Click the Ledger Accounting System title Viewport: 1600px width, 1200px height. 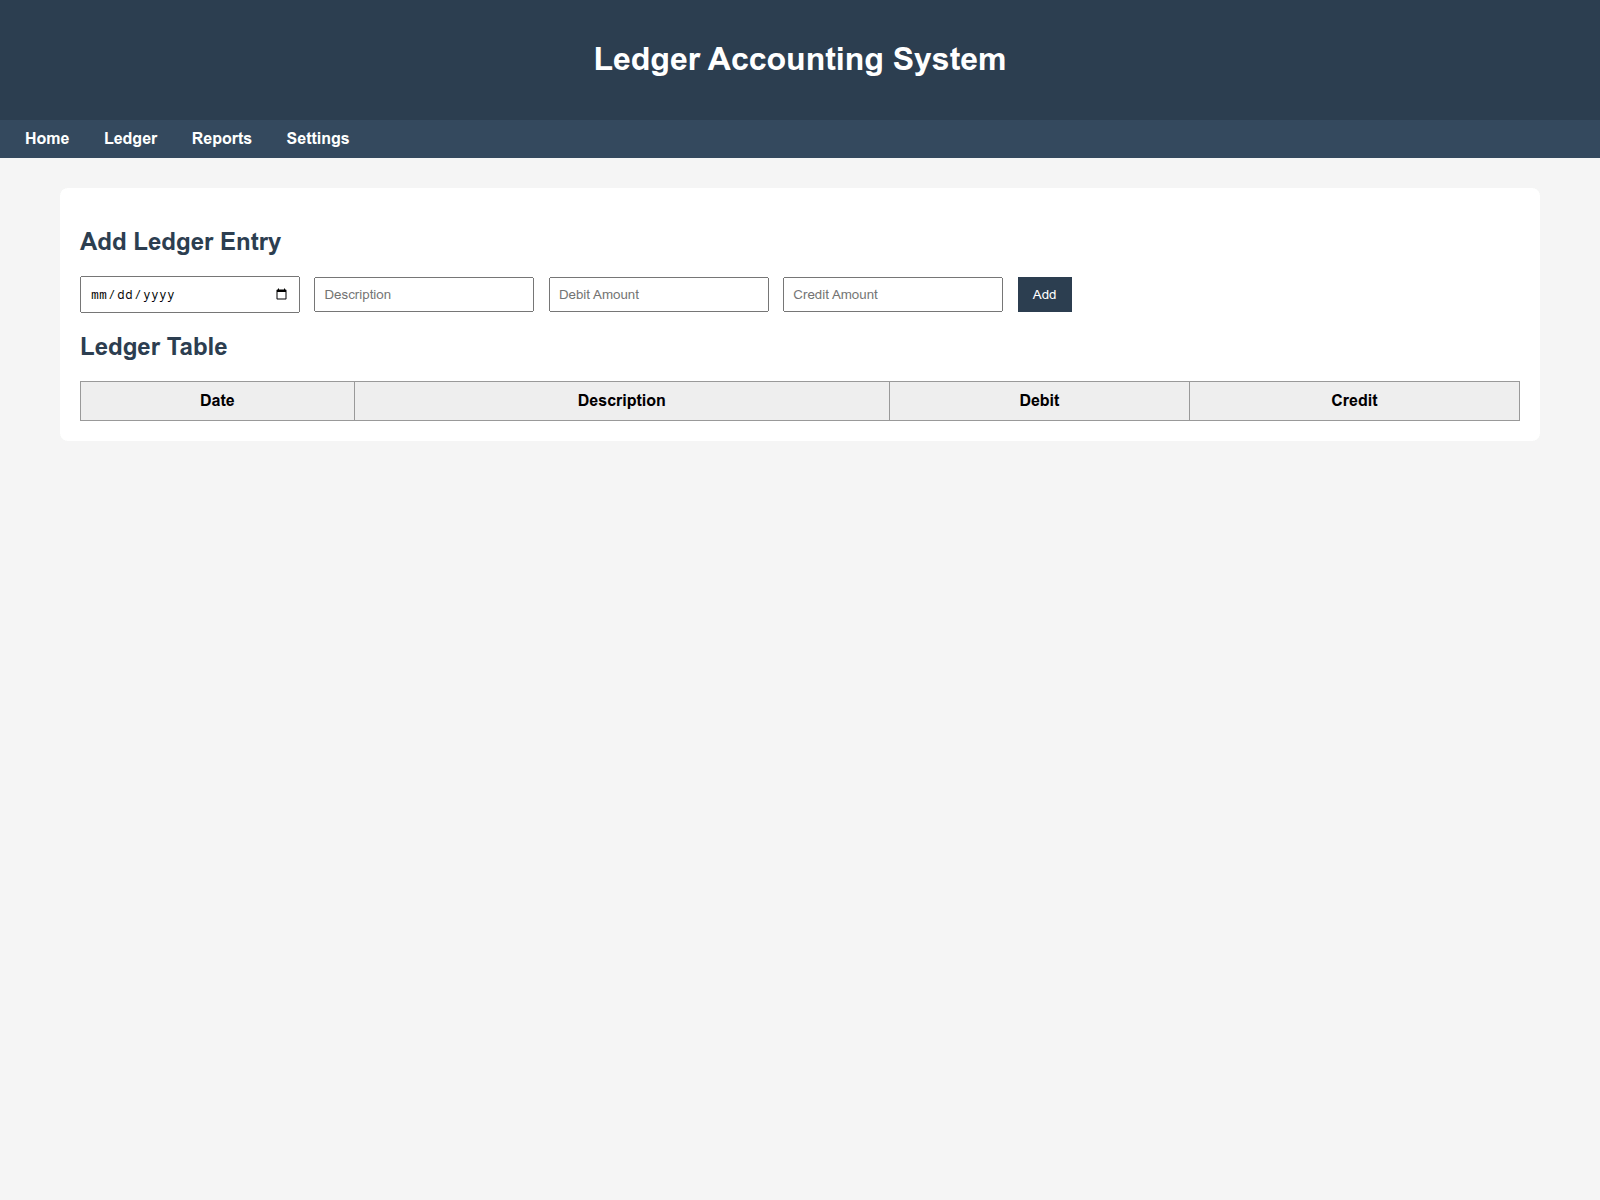coord(799,59)
